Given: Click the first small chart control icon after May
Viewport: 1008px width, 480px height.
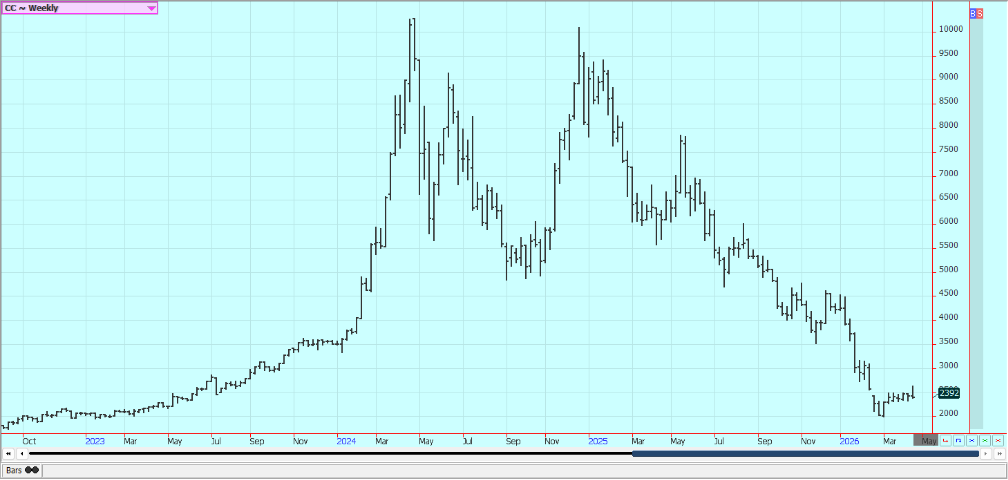Looking at the screenshot, I should (946, 440).
